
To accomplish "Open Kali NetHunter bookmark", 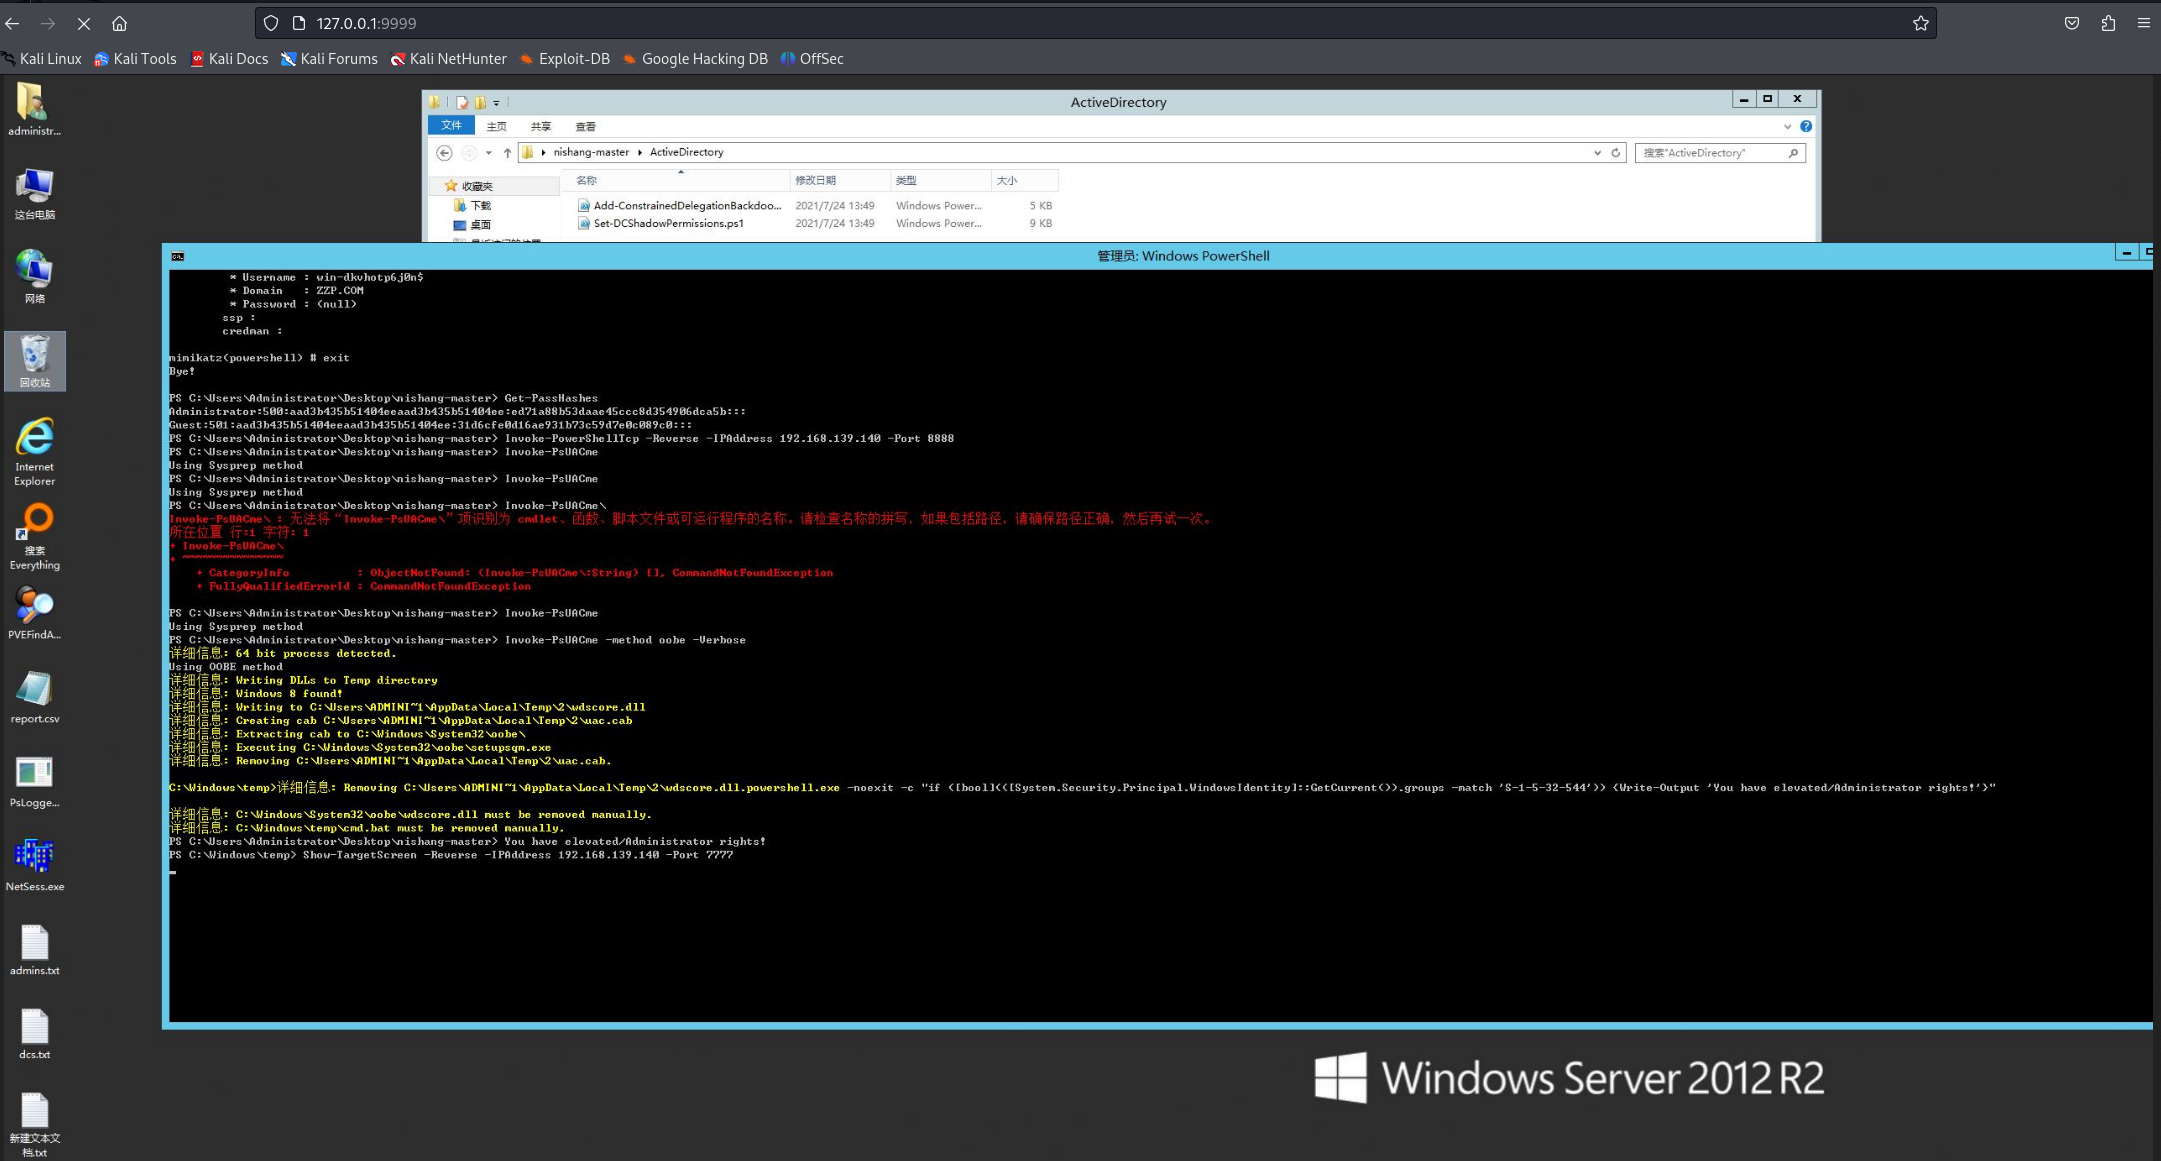I will (x=448, y=59).
